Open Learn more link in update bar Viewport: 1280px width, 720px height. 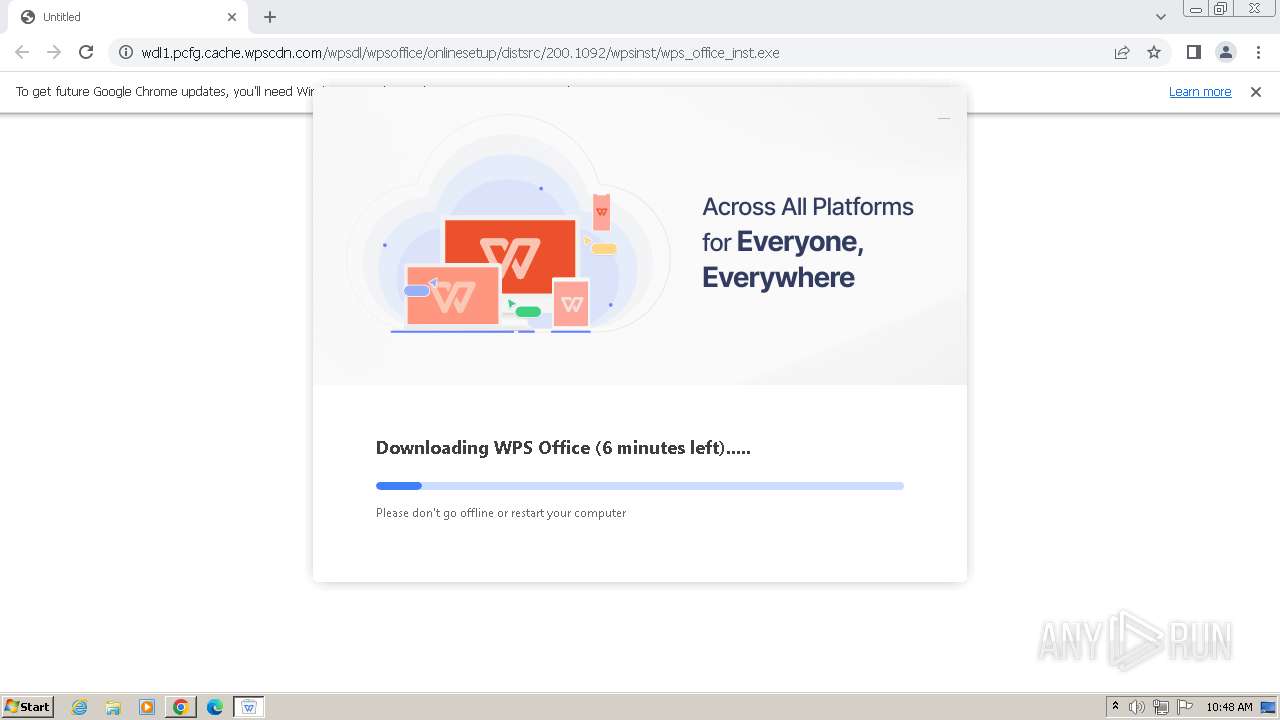point(1200,92)
